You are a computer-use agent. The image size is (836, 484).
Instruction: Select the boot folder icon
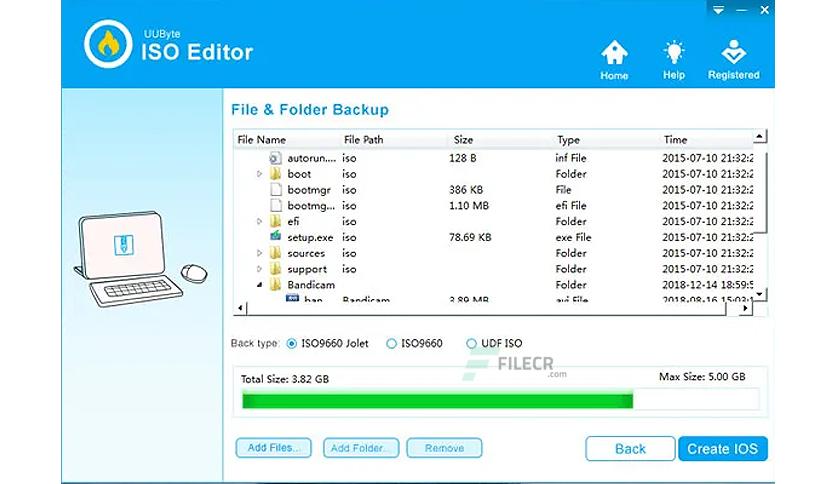275,174
